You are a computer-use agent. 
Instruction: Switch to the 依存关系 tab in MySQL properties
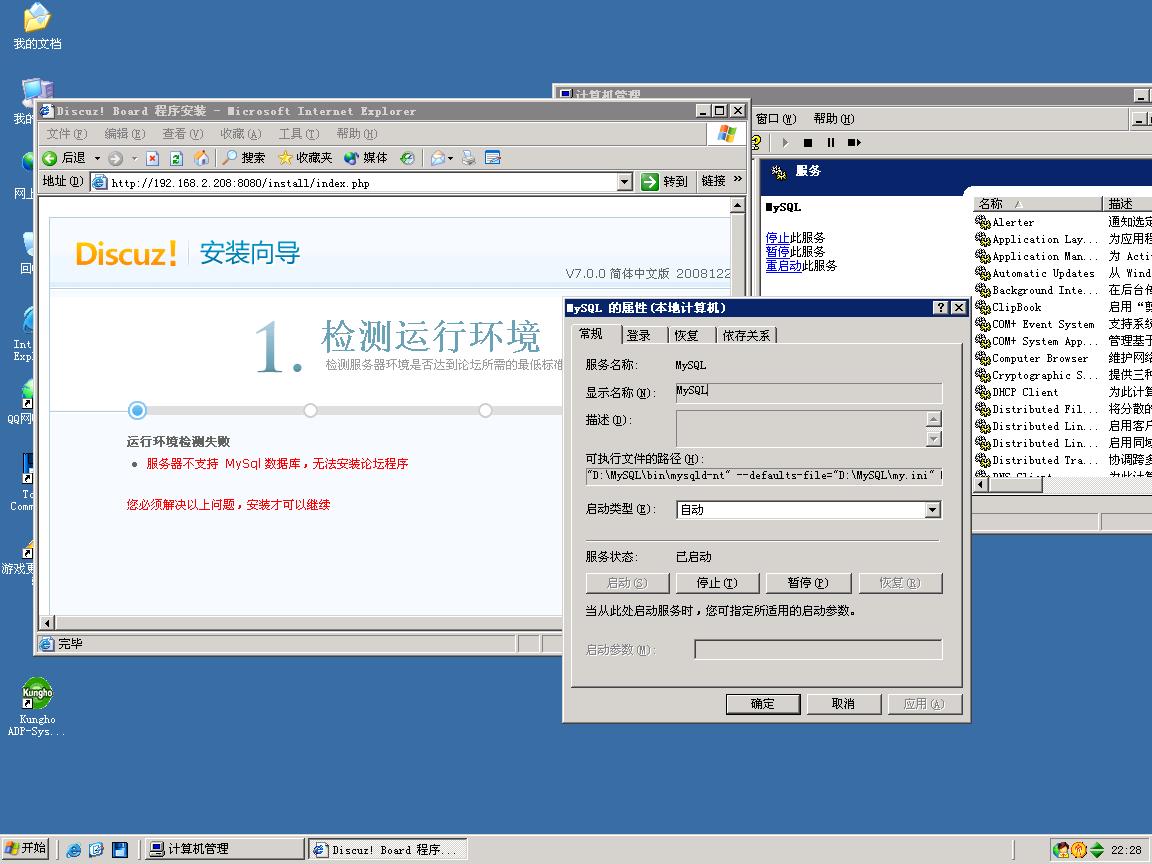pos(746,336)
